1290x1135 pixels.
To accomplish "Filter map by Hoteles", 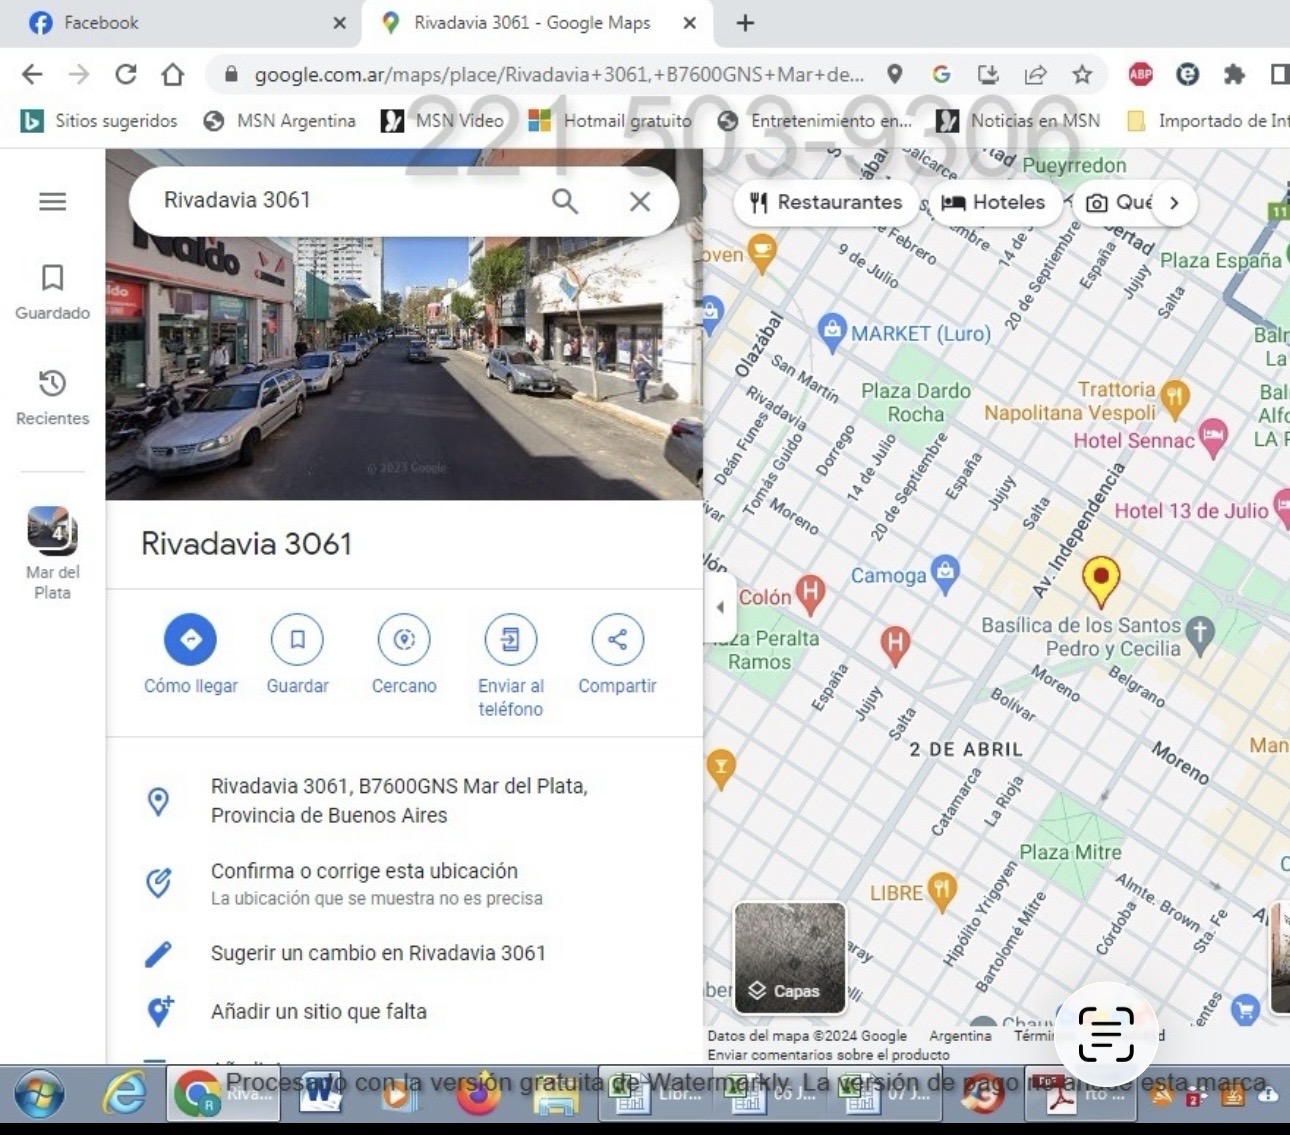I will (993, 202).
